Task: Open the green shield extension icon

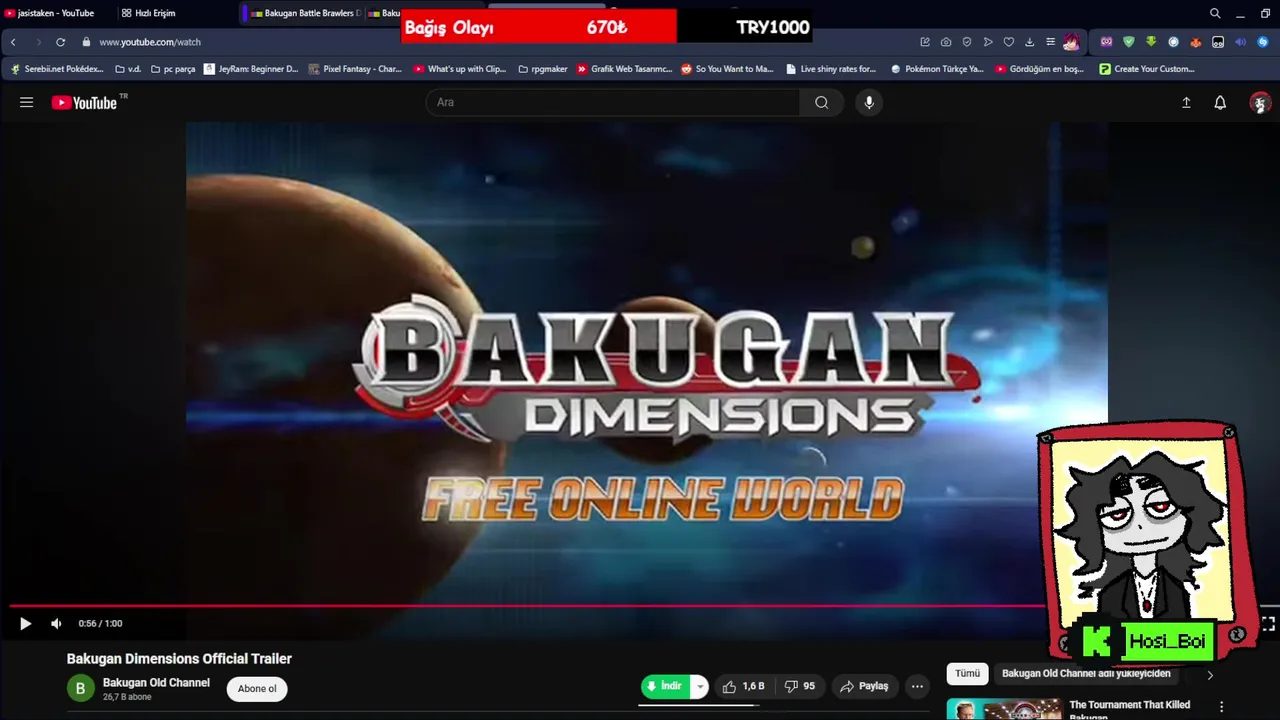Action: (x=1129, y=42)
